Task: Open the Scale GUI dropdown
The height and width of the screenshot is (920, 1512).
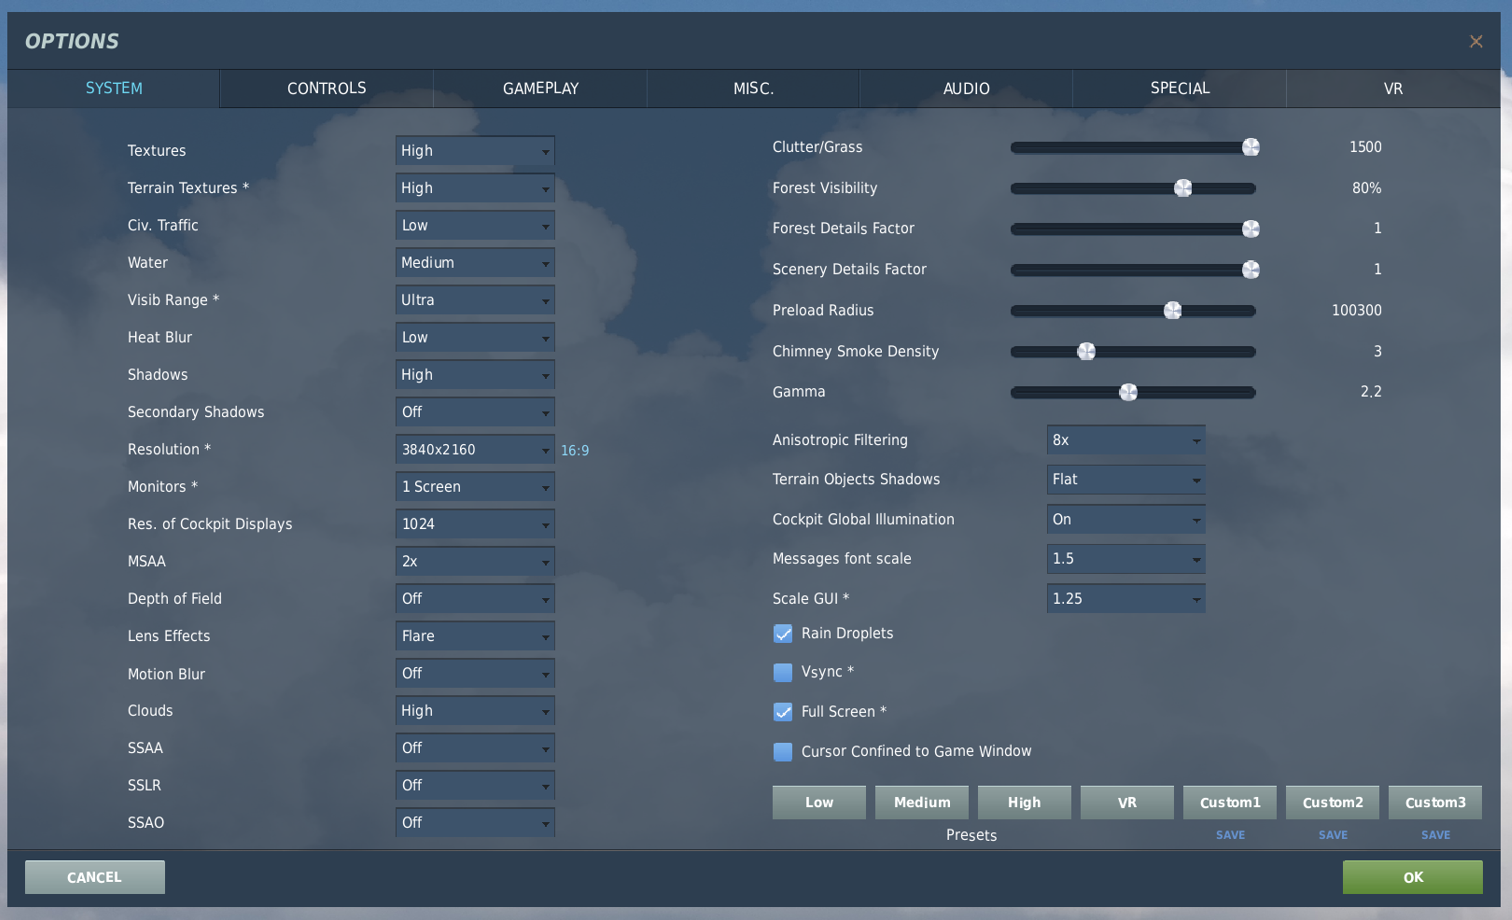Action: click(x=1126, y=599)
